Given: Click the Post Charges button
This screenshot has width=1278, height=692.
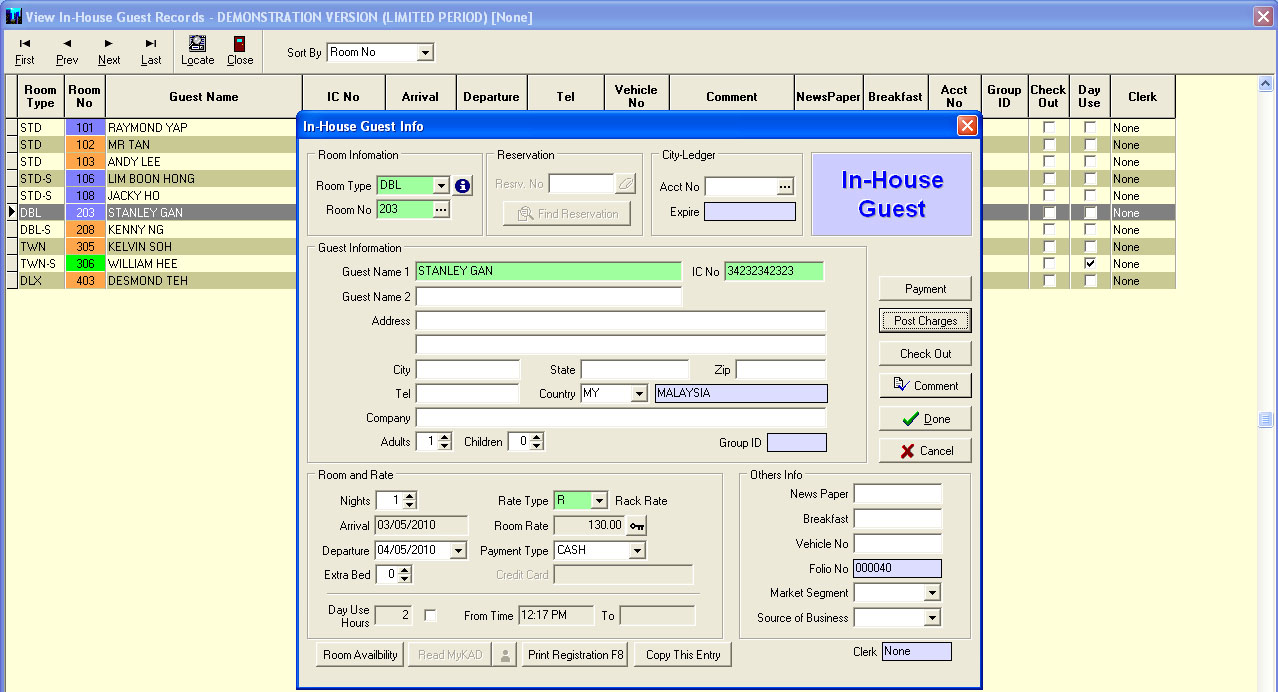Looking at the screenshot, I should click(925, 321).
